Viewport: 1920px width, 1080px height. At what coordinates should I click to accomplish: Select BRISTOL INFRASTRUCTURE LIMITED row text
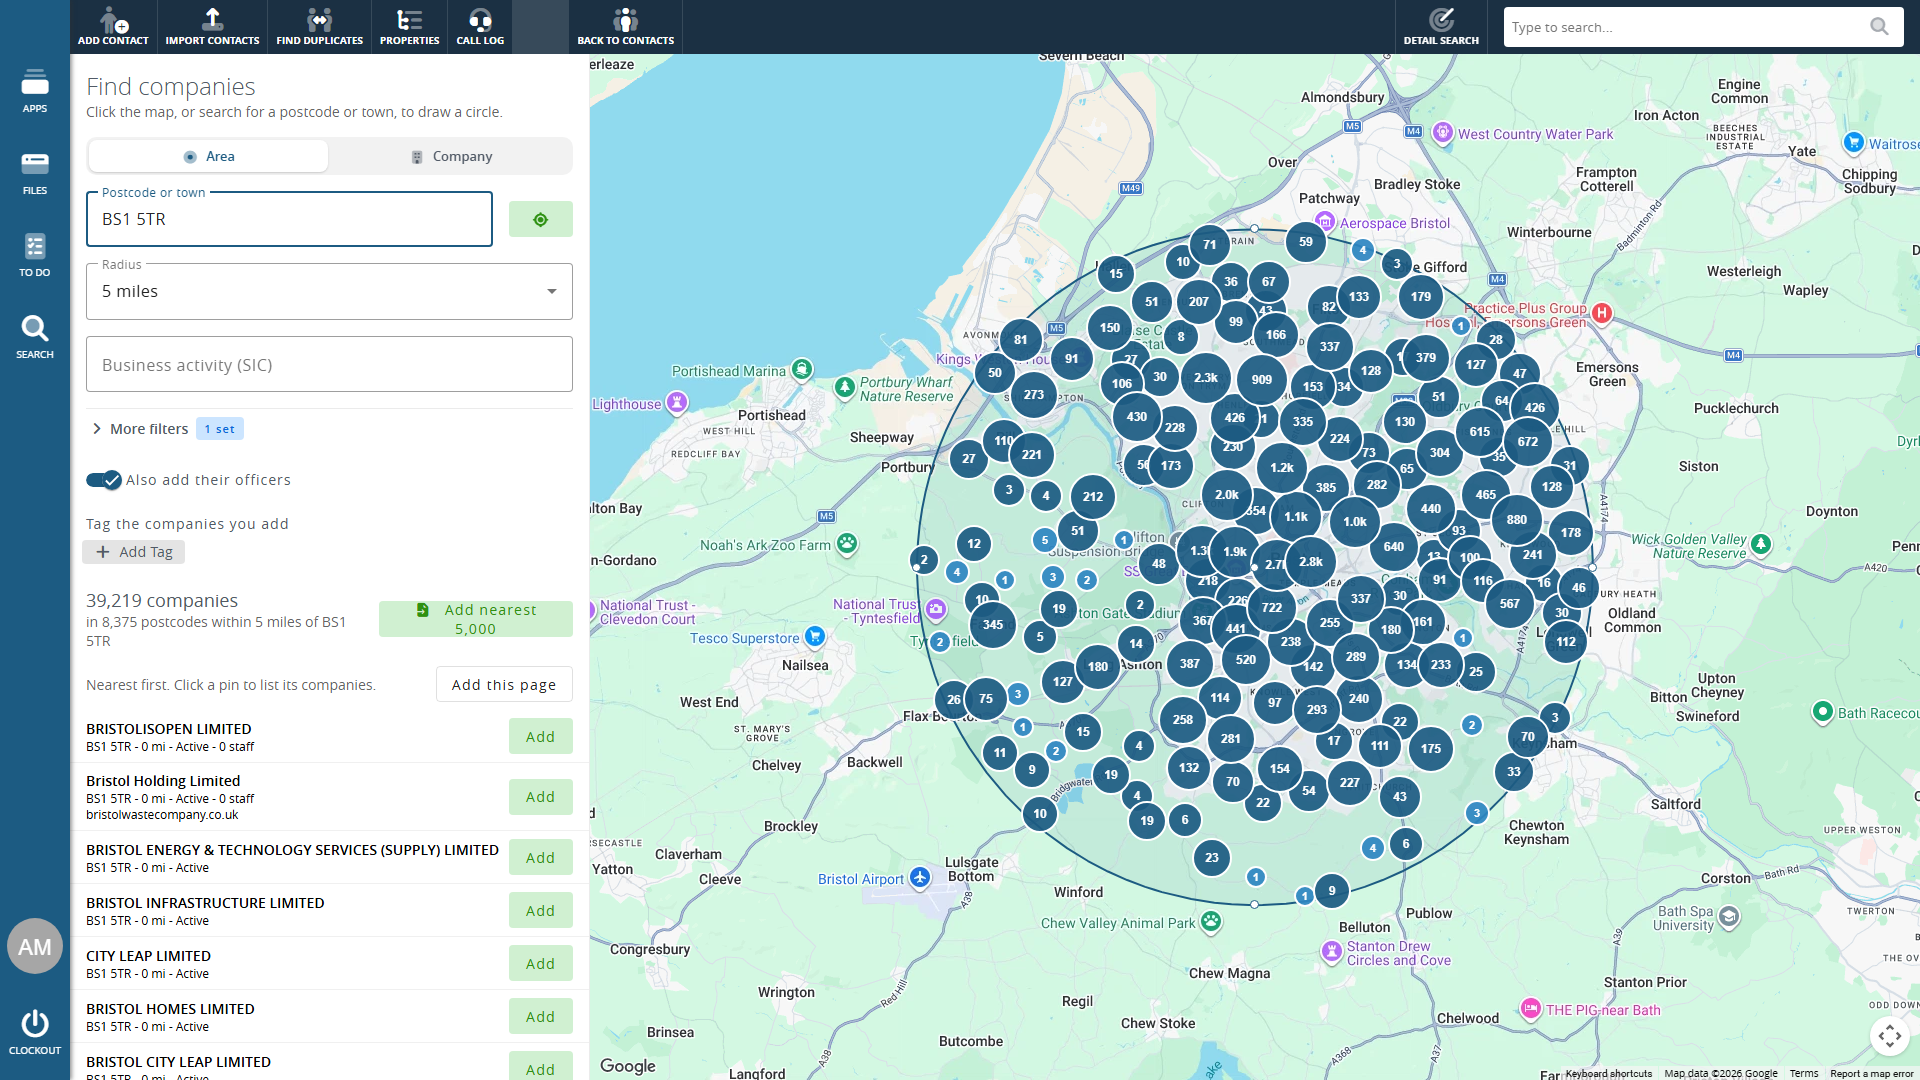205,903
